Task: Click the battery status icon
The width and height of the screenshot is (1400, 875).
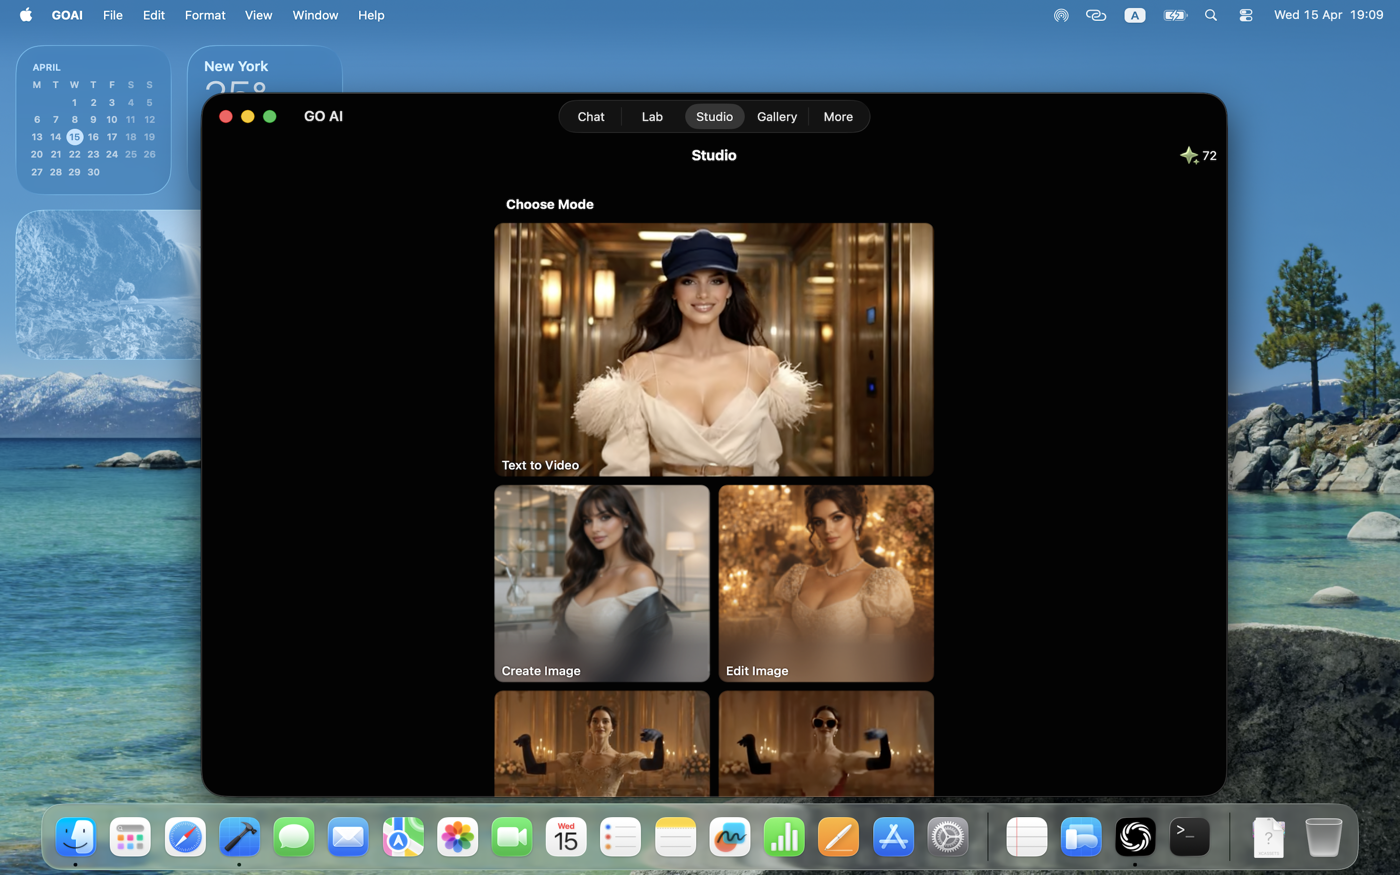Action: click(x=1174, y=15)
